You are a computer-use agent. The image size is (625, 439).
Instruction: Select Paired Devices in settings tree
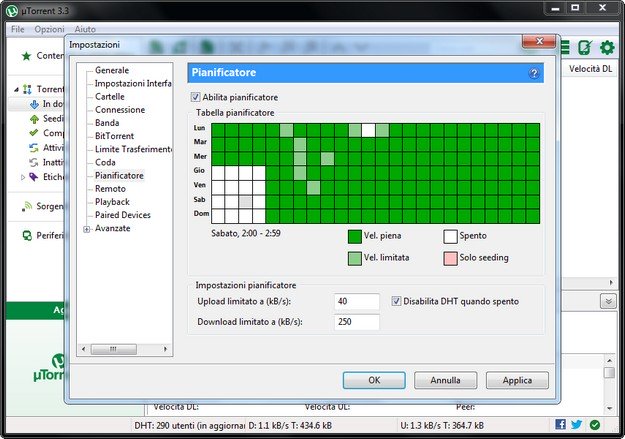[123, 215]
